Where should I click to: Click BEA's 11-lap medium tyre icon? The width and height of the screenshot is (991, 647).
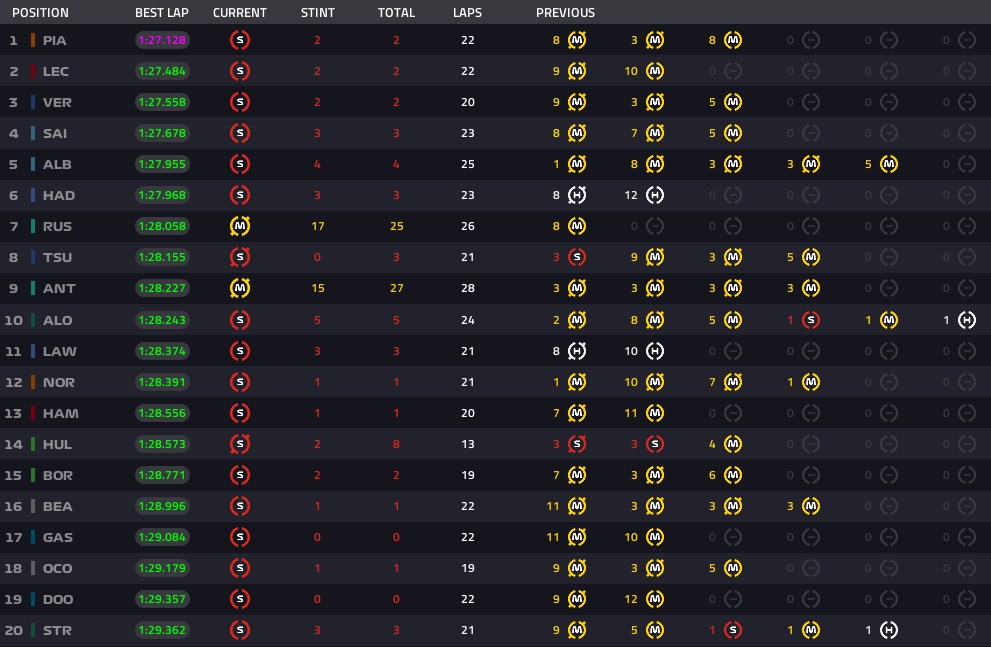(x=576, y=505)
